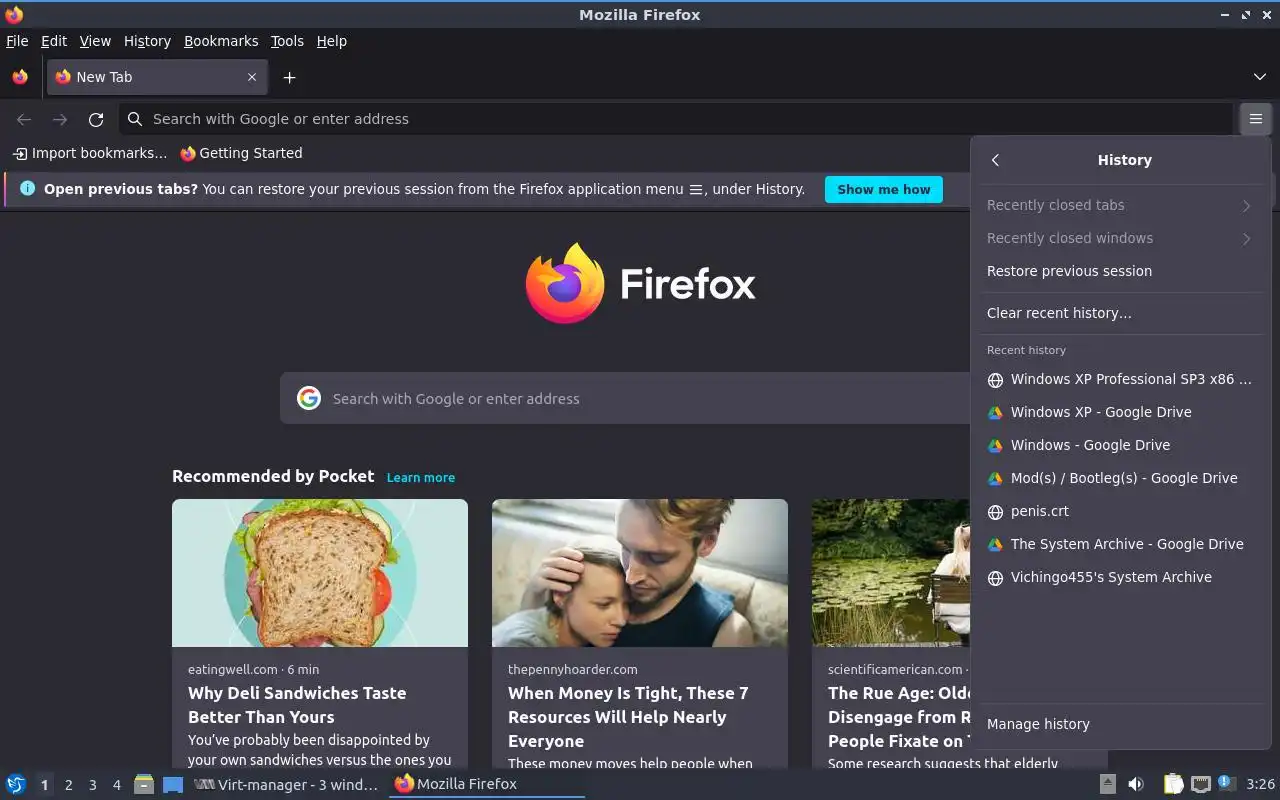Open the penny hoarder article image
This screenshot has height=800, width=1280.
click(x=640, y=573)
